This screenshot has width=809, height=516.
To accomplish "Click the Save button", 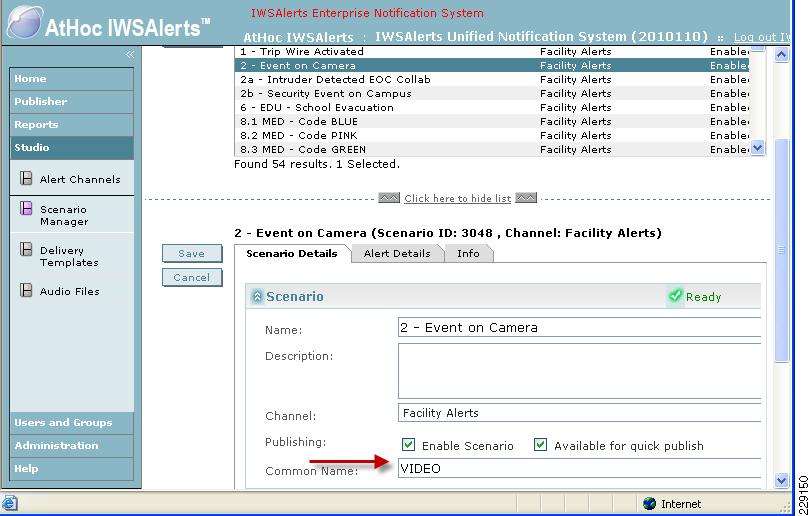I will [192, 253].
